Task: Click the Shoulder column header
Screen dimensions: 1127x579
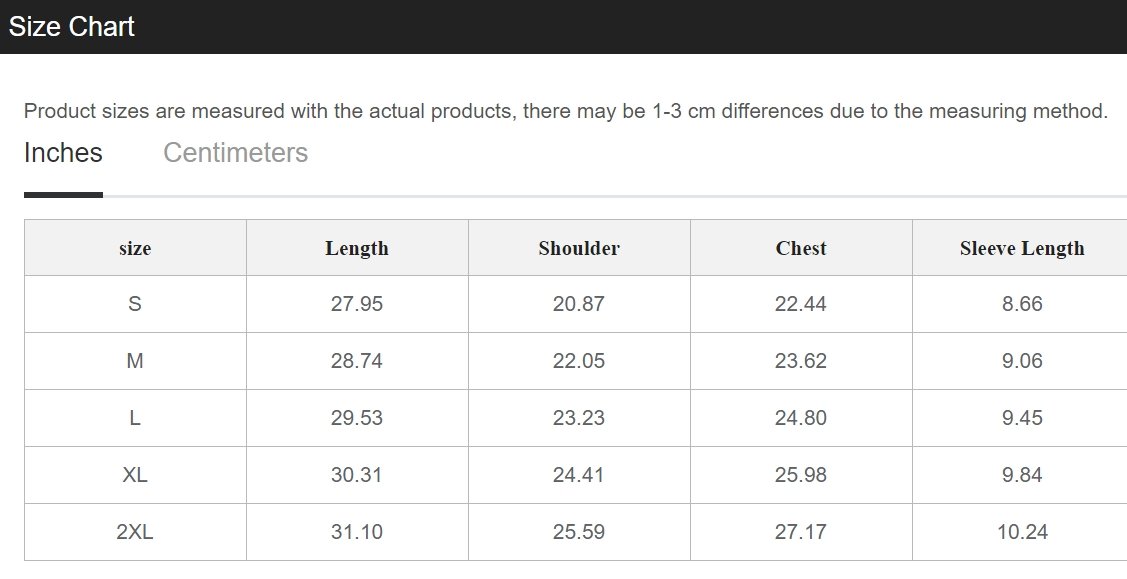Action: pos(579,249)
